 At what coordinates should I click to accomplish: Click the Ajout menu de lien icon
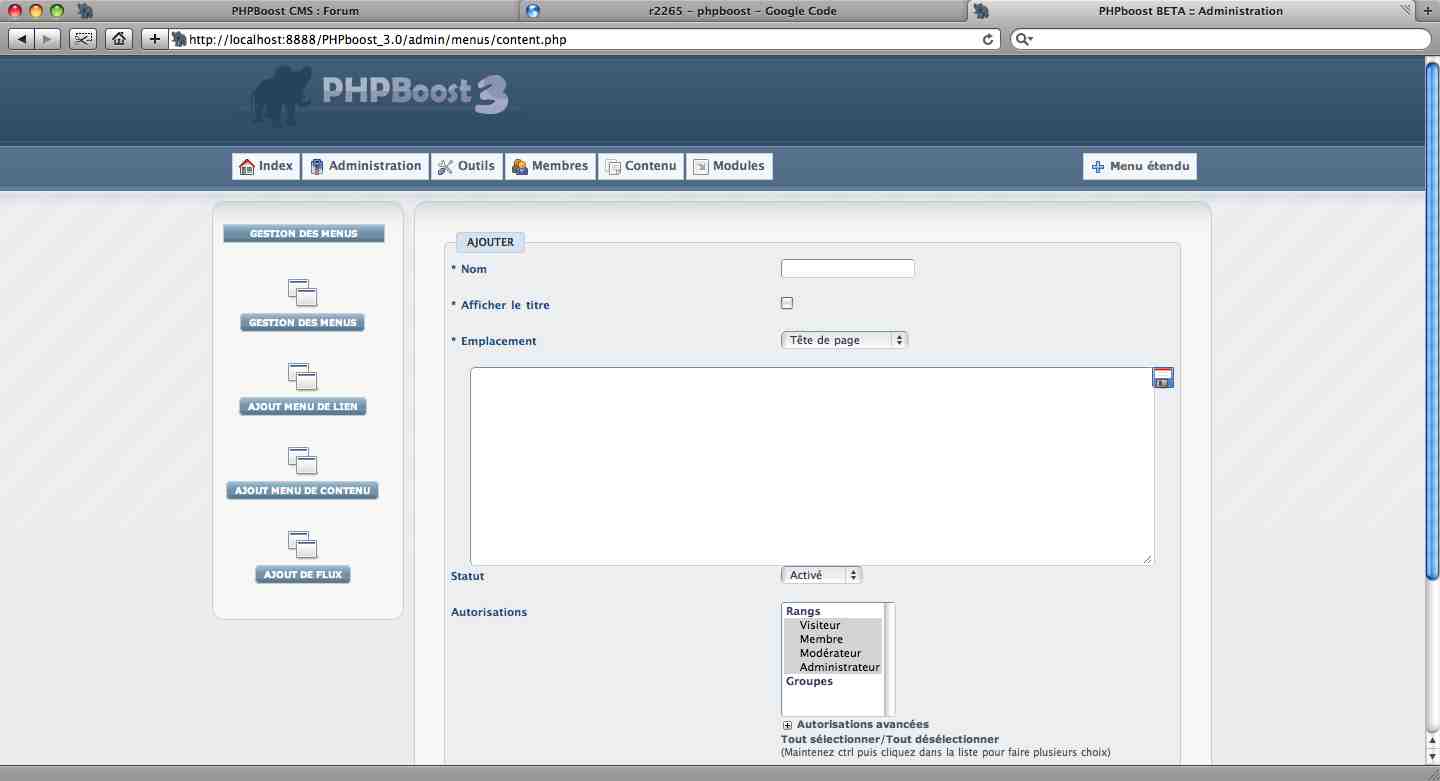302,377
